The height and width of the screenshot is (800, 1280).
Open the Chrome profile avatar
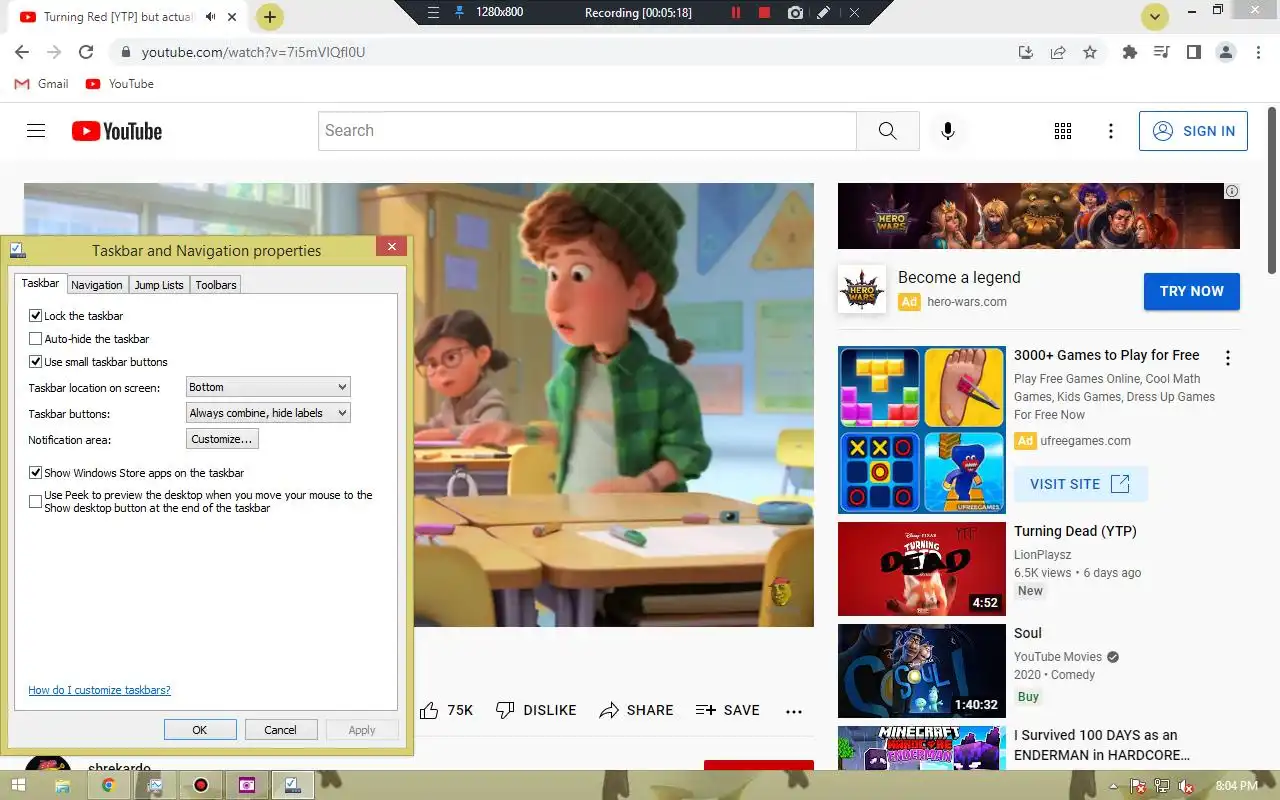point(1225,52)
